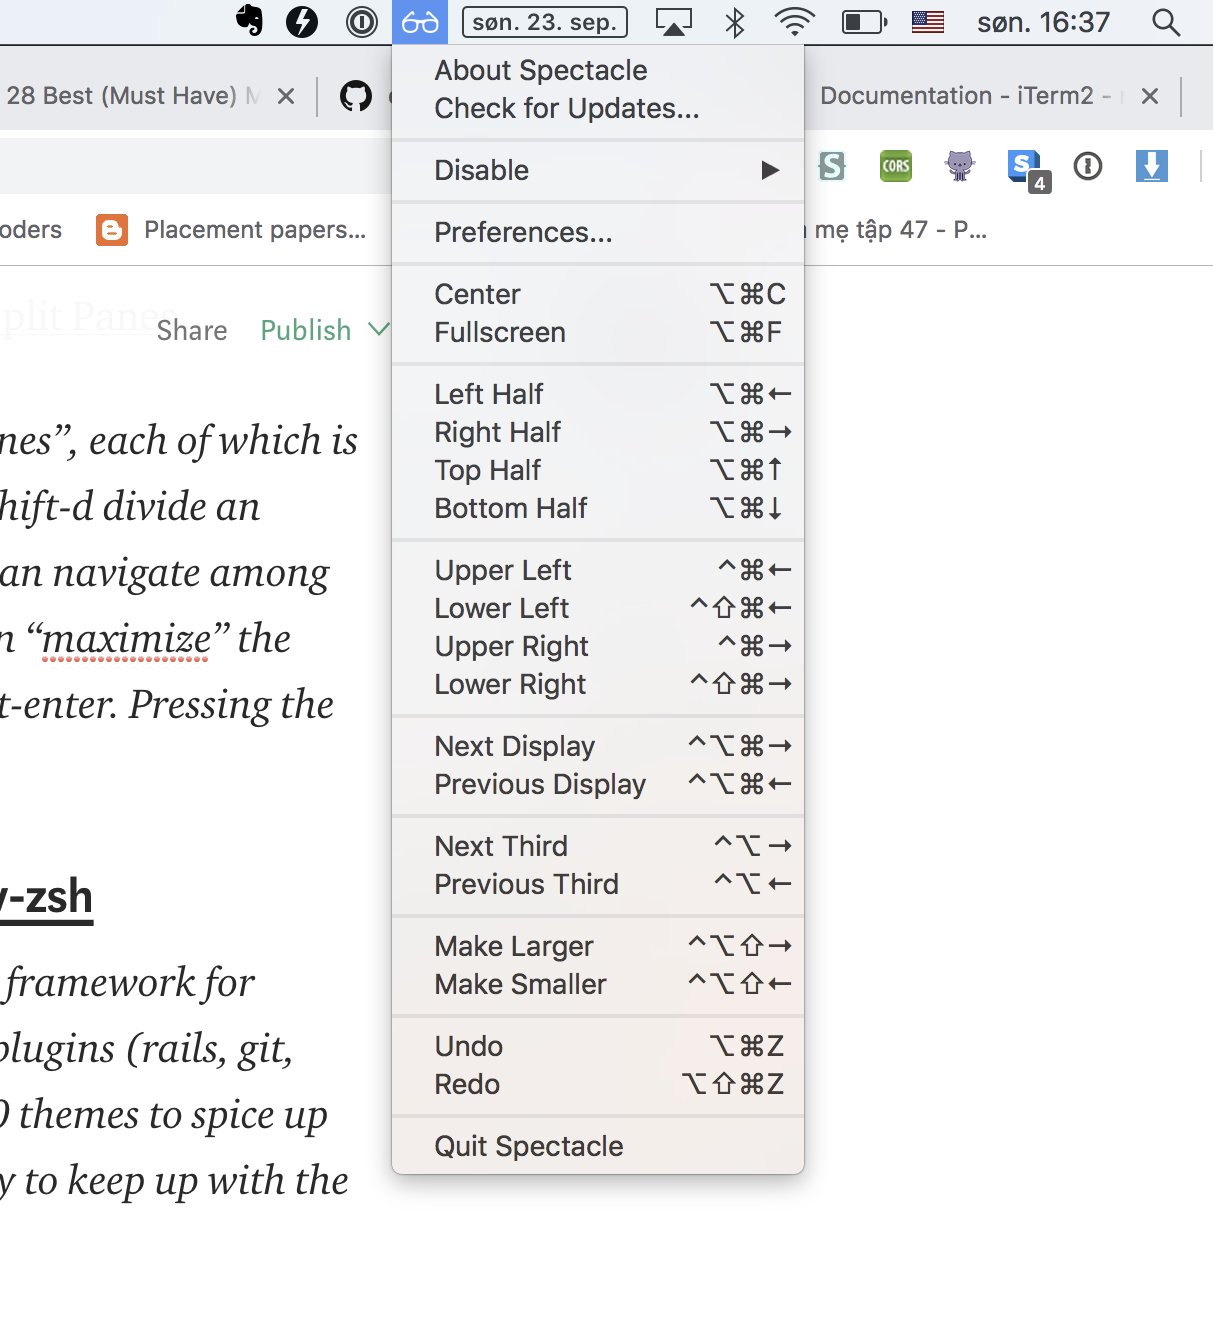Select About Spectacle menu item
The width and height of the screenshot is (1213, 1323).
[x=598, y=70]
